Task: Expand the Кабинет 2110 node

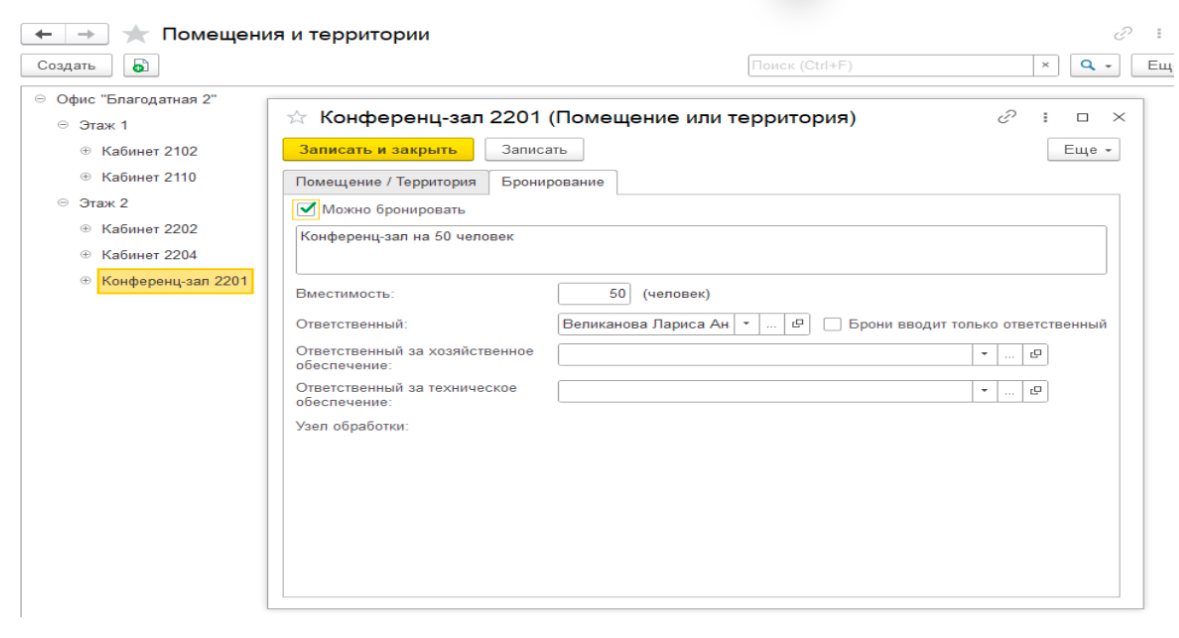Action: point(86,177)
